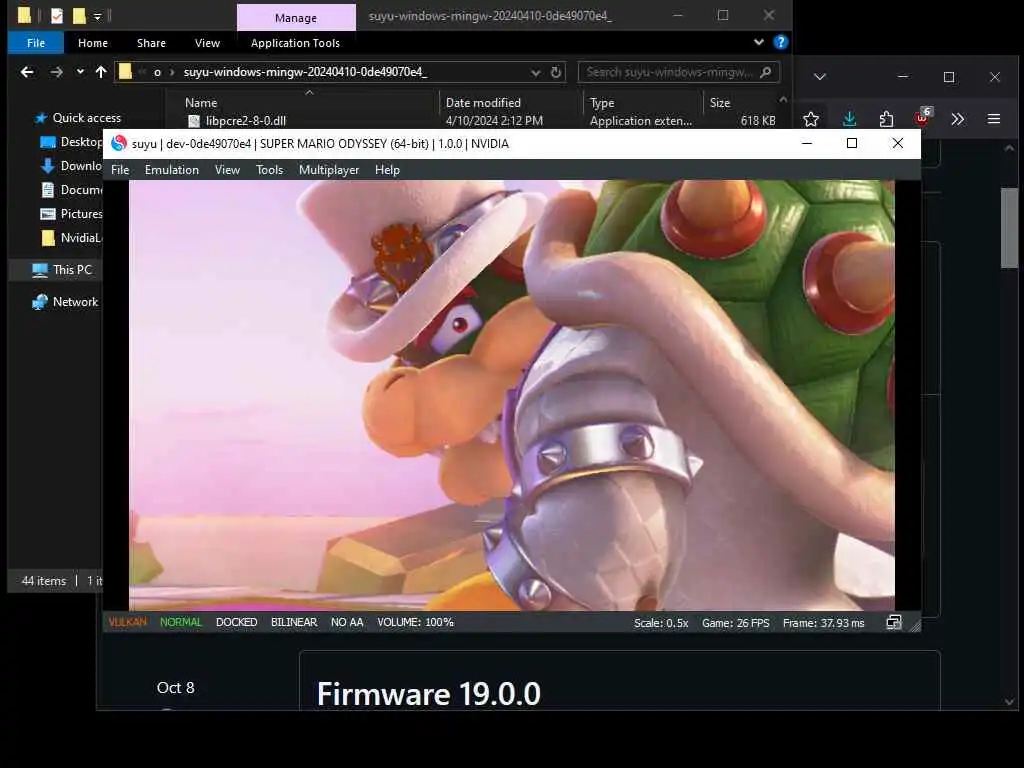
Task: Show more browser toolbar tools chevrons
Action: [957, 119]
